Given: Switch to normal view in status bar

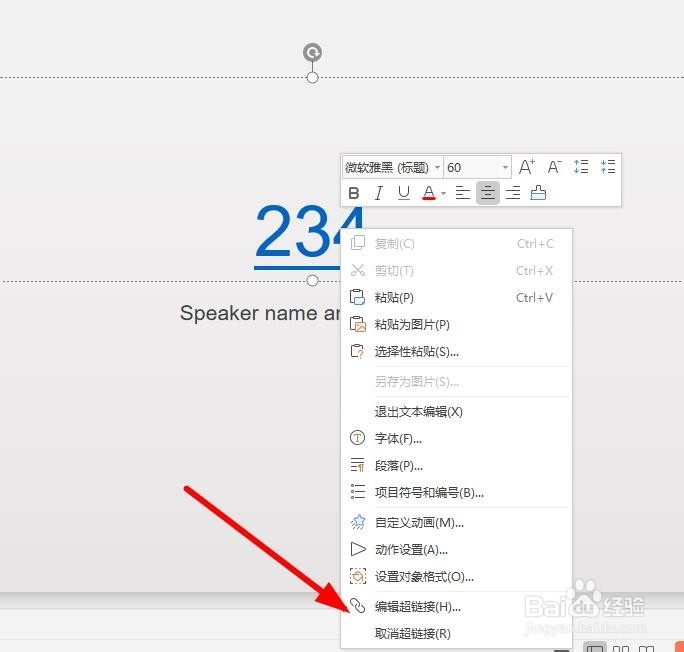Looking at the screenshot, I should [595, 649].
